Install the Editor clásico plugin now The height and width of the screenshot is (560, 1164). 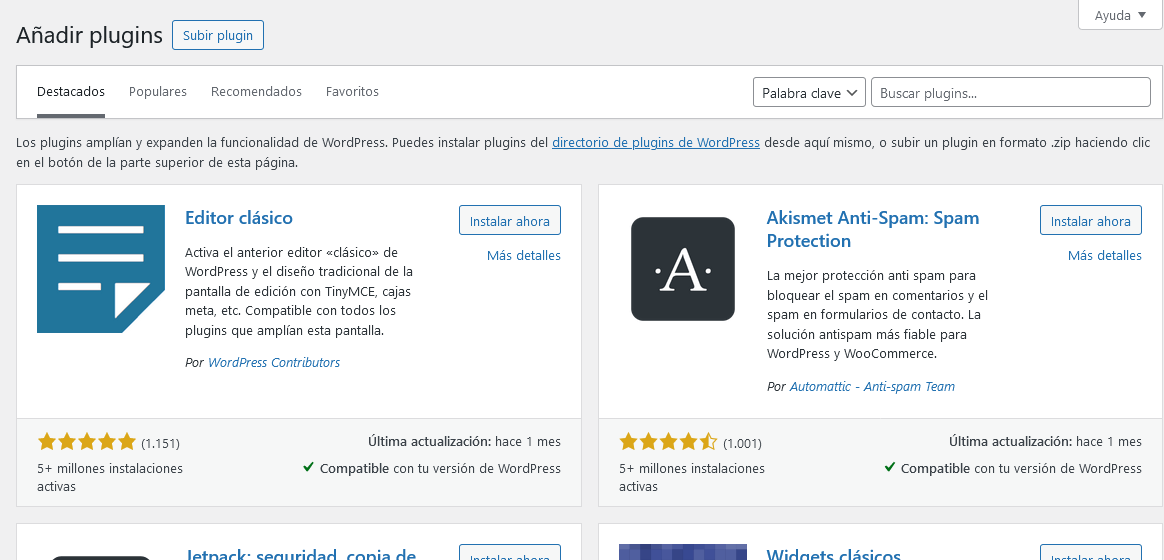click(510, 221)
